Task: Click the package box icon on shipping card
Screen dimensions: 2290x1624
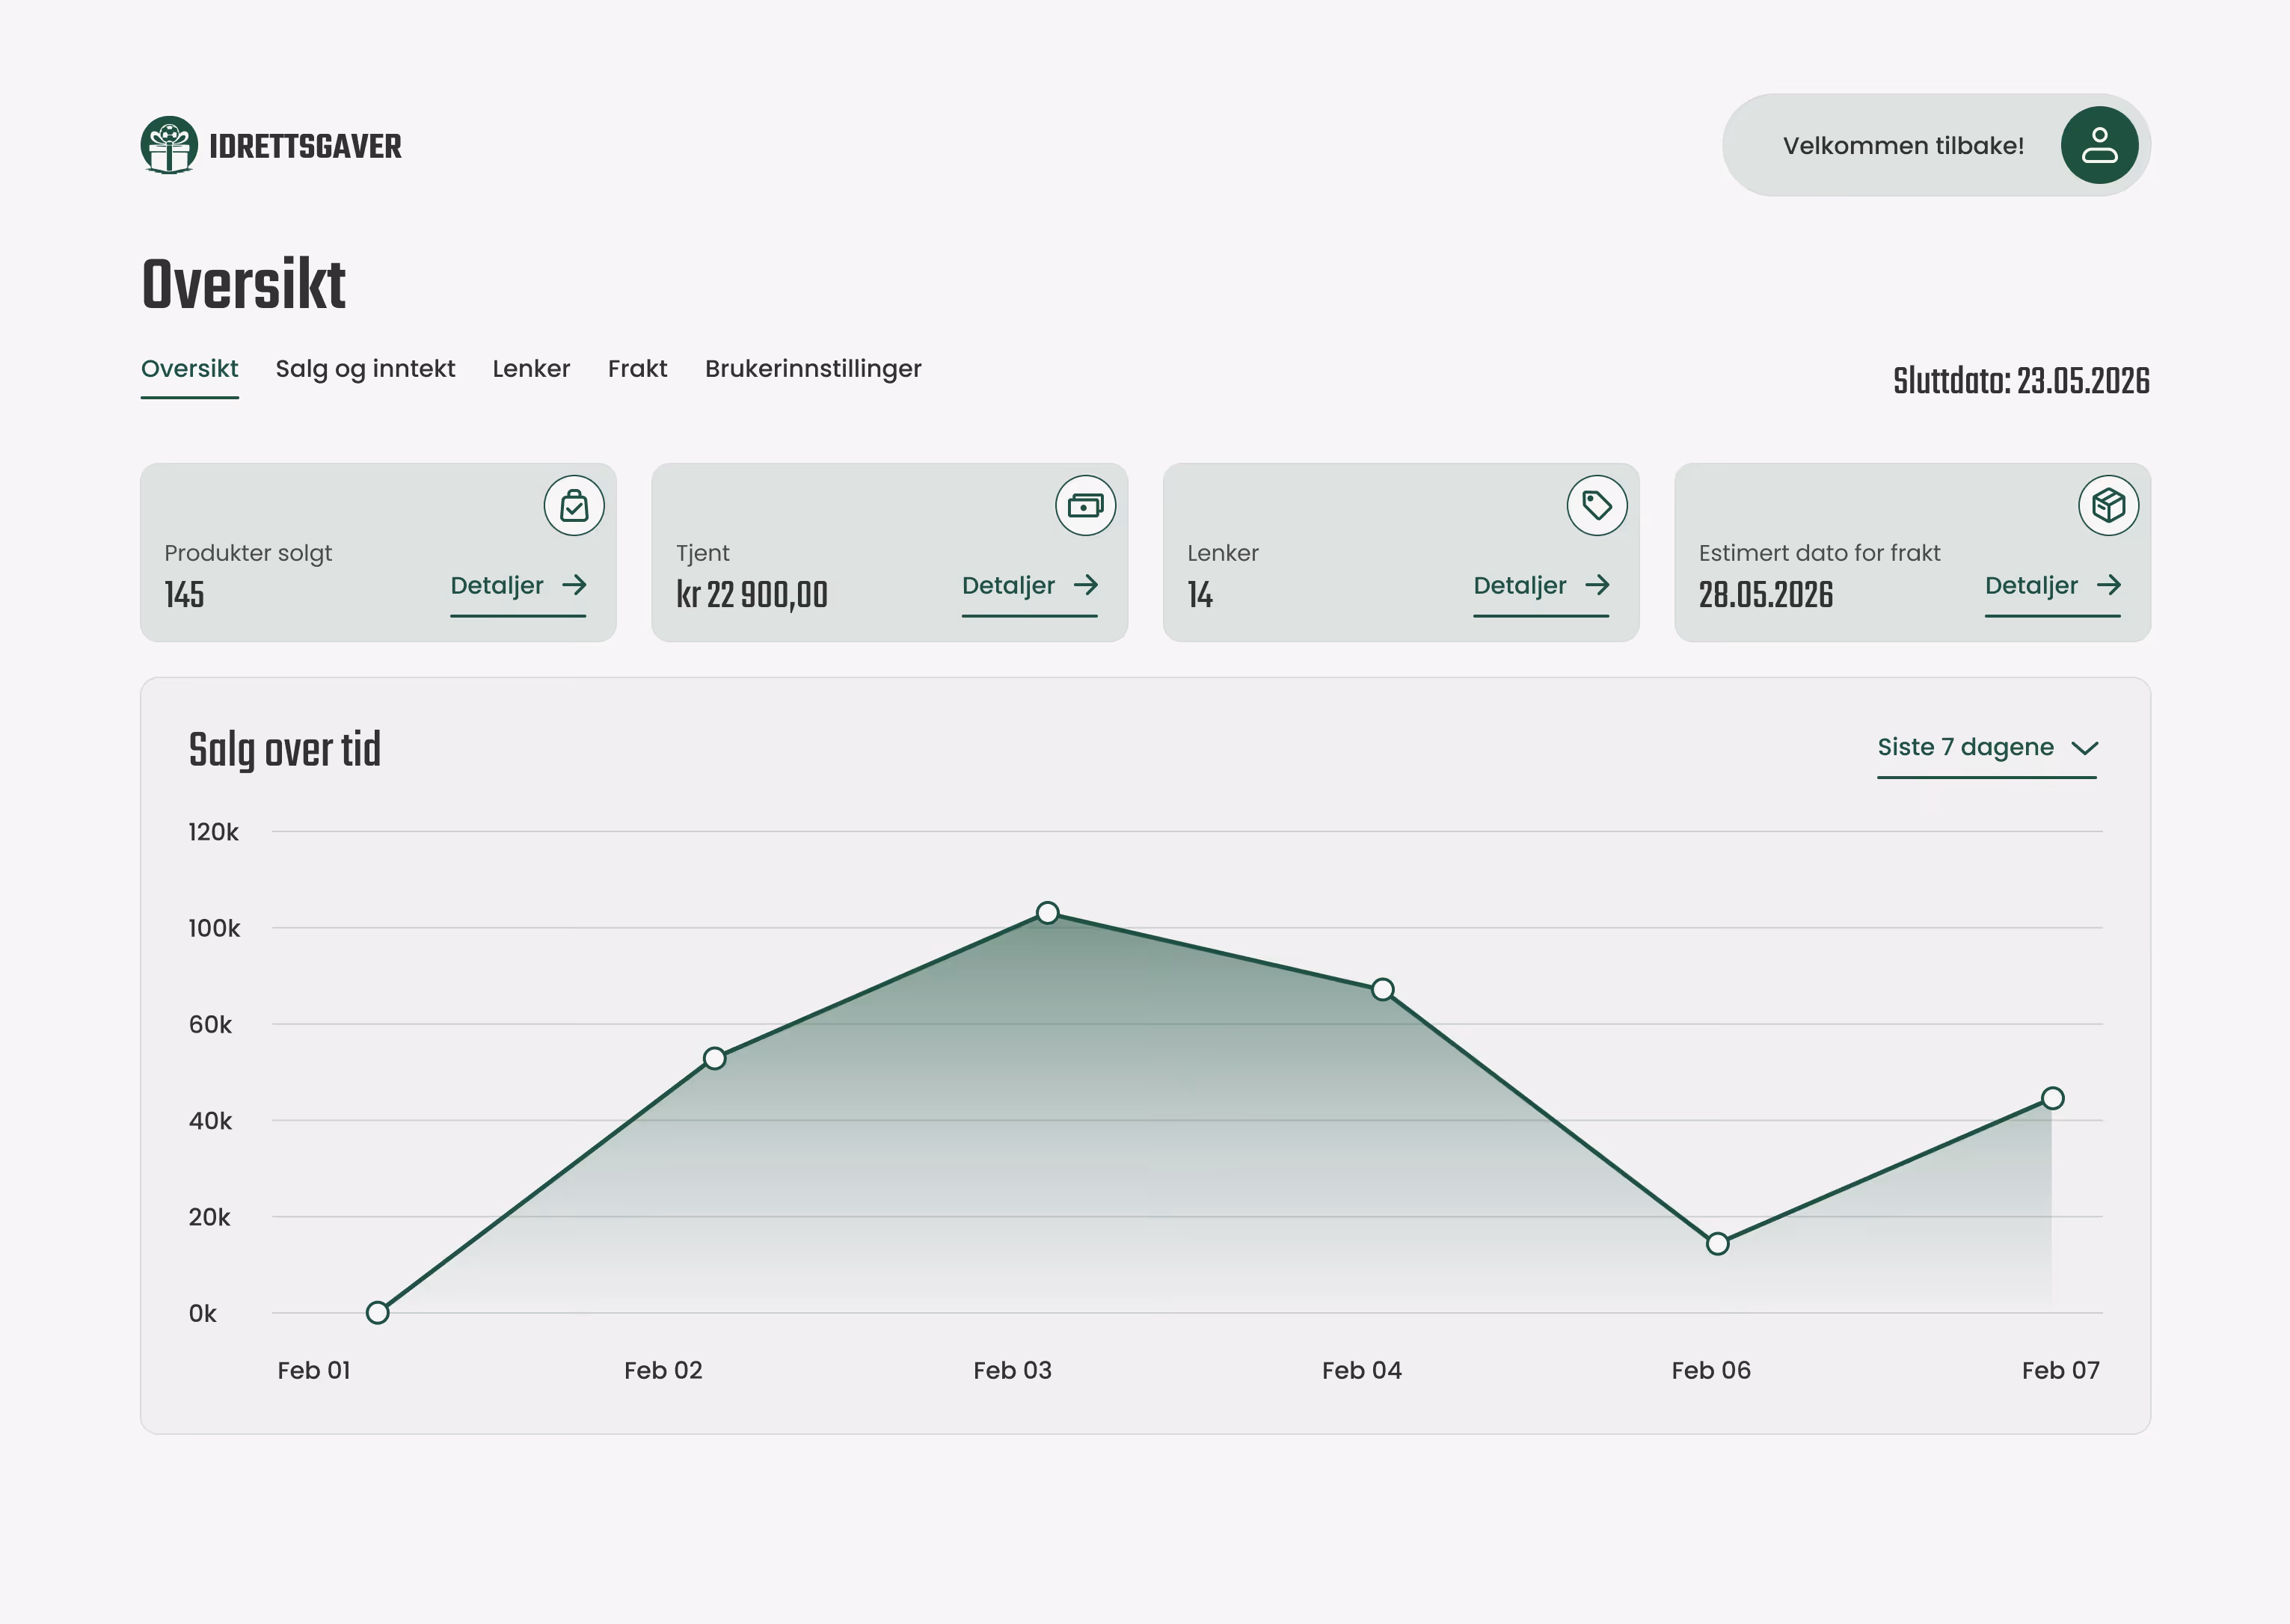Action: coord(2107,506)
